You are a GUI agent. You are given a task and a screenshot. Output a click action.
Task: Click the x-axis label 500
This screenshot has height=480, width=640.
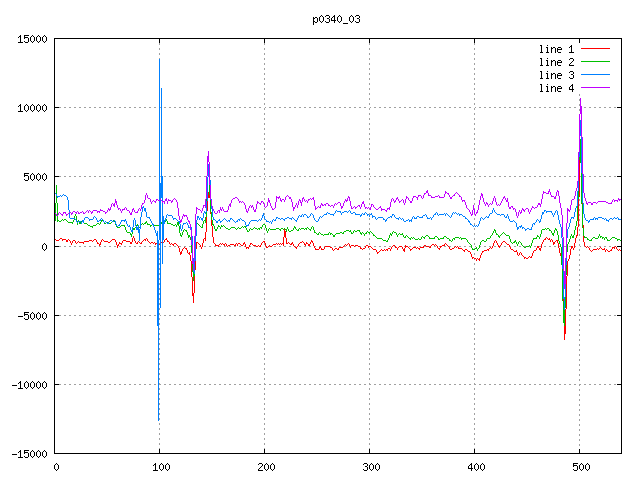[581, 467]
